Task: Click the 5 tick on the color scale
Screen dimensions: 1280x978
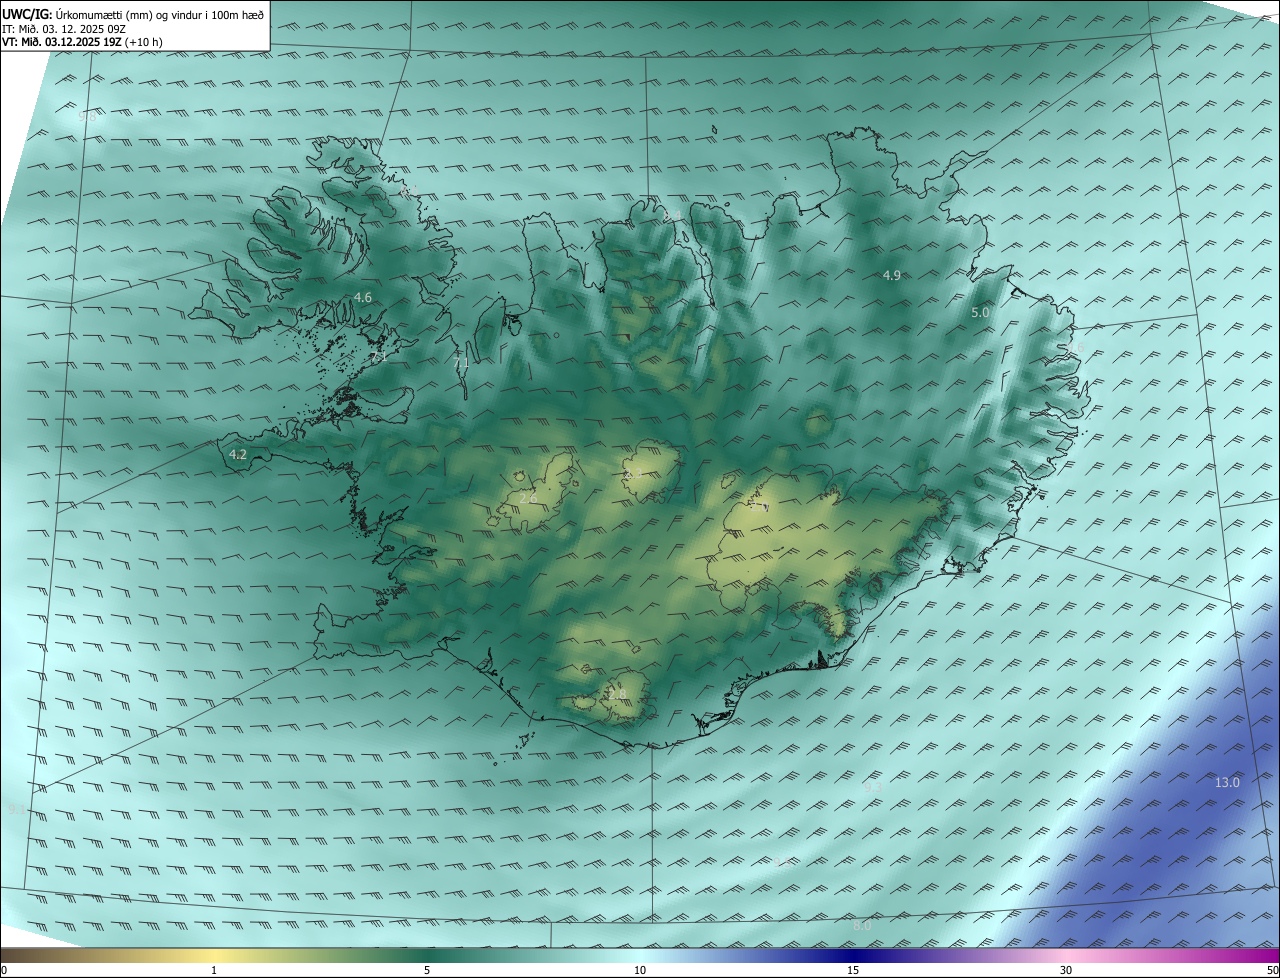Action: [427, 970]
